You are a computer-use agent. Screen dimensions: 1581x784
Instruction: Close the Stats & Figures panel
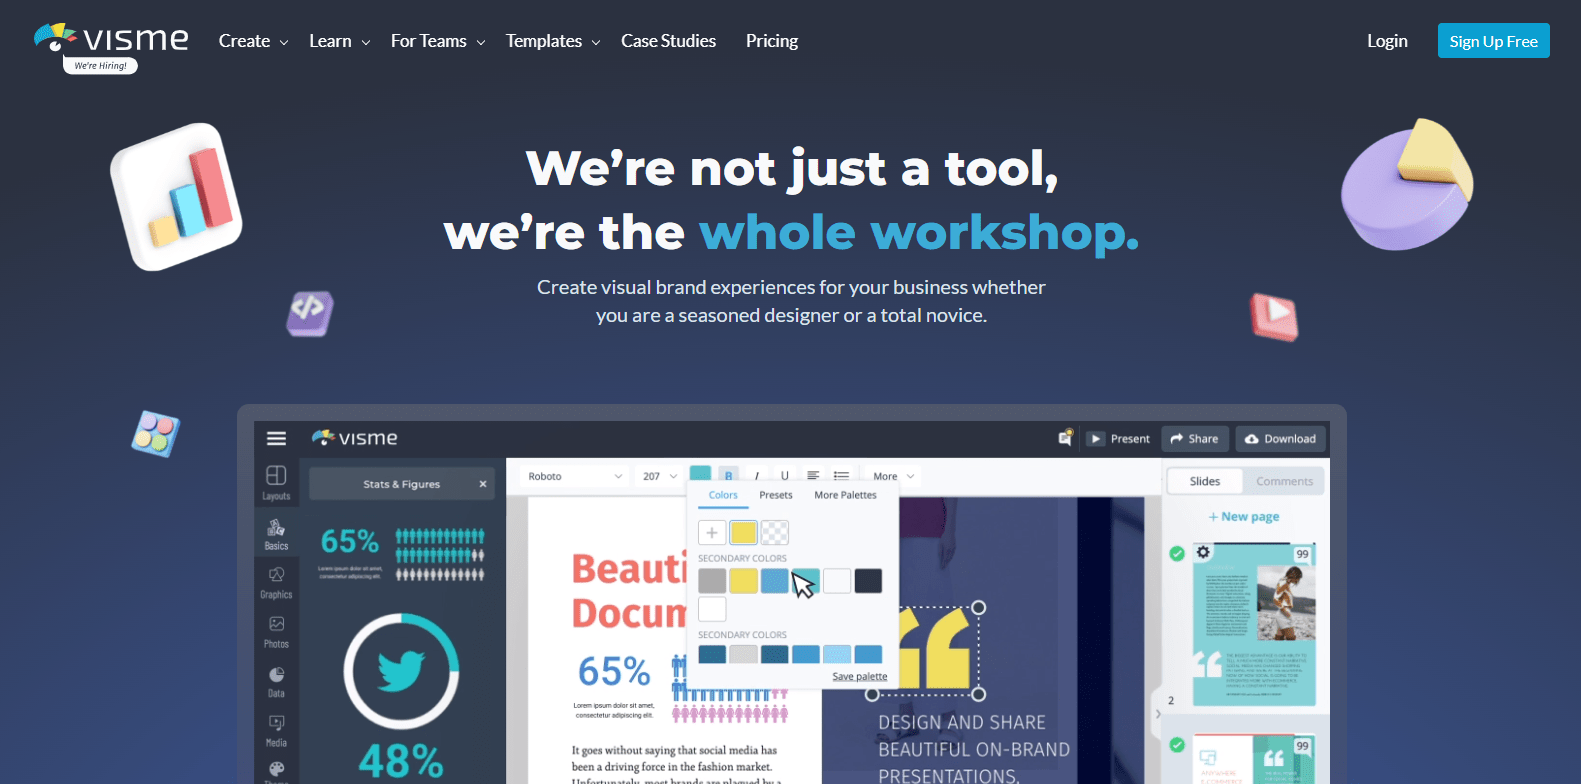(483, 484)
